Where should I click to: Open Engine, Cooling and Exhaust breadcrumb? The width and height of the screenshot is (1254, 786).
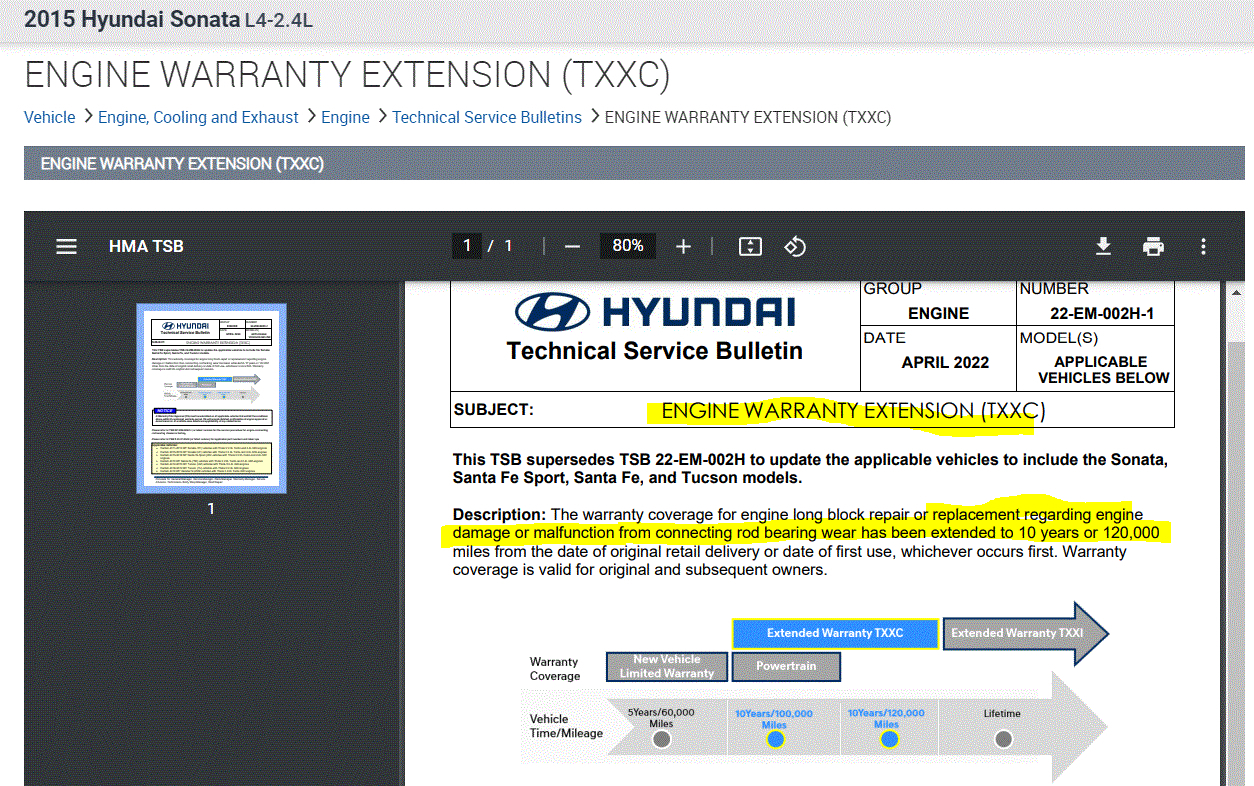pos(198,117)
